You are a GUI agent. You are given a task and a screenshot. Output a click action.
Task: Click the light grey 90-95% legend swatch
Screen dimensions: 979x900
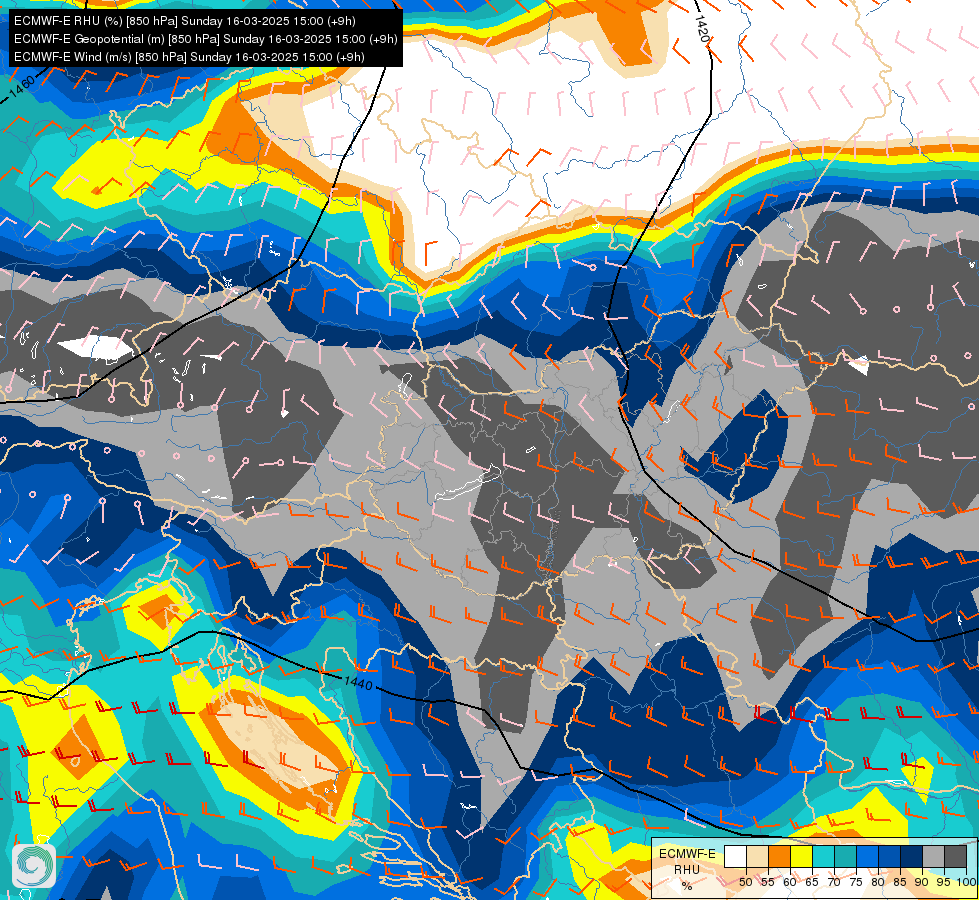pos(933,856)
